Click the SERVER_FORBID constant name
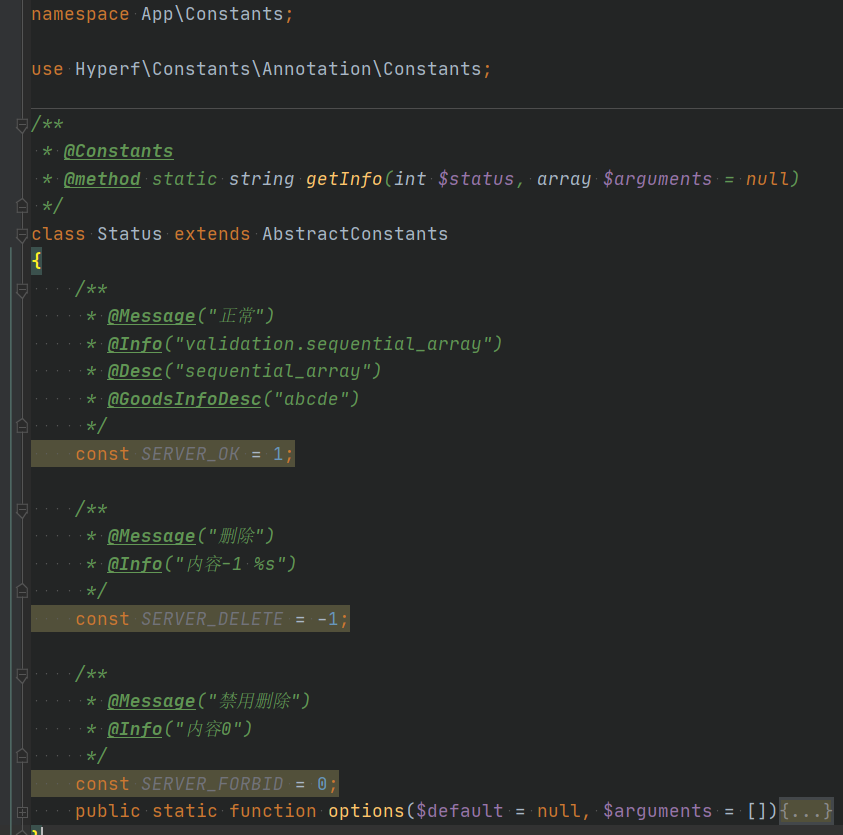 pyautogui.click(x=212, y=784)
